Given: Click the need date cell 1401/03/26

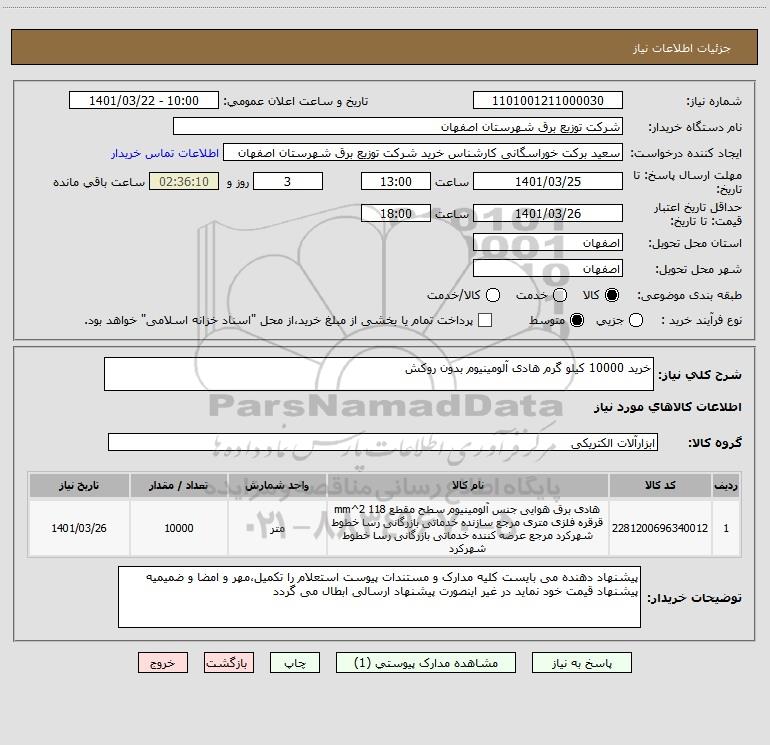Looking at the screenshot, I should click(79, 528).
